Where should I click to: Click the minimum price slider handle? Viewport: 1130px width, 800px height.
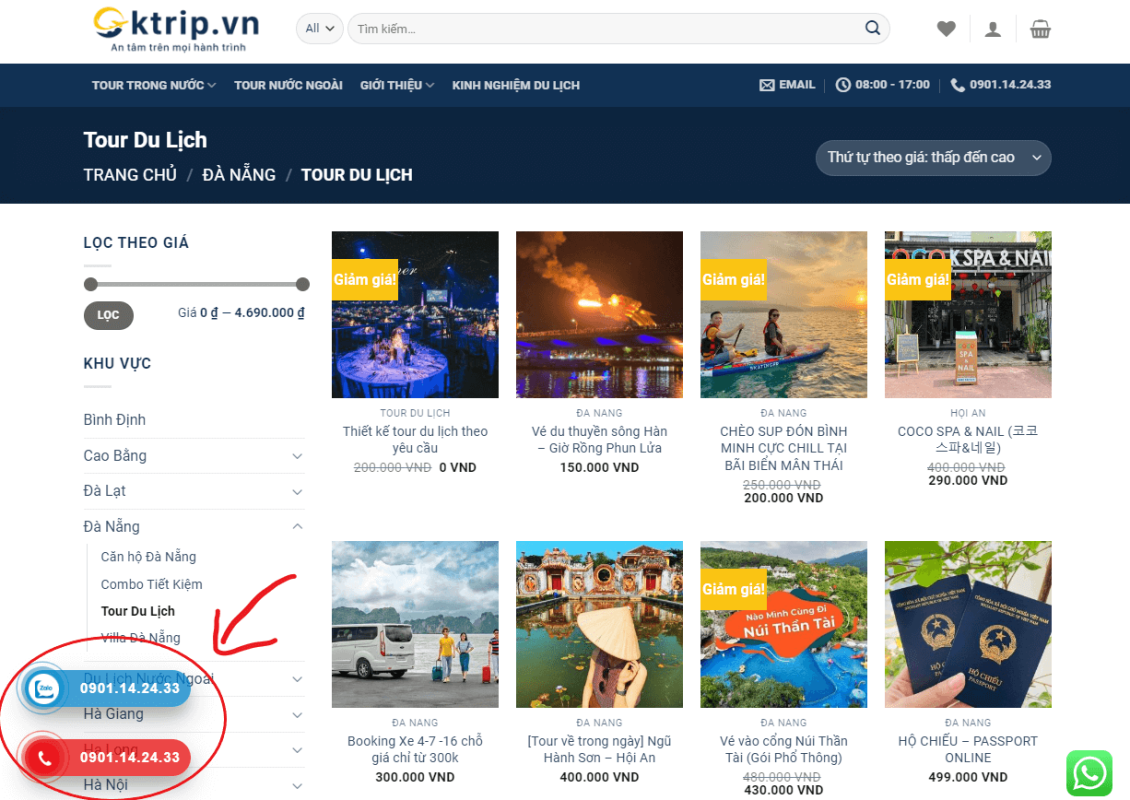[x=91, y=284]
